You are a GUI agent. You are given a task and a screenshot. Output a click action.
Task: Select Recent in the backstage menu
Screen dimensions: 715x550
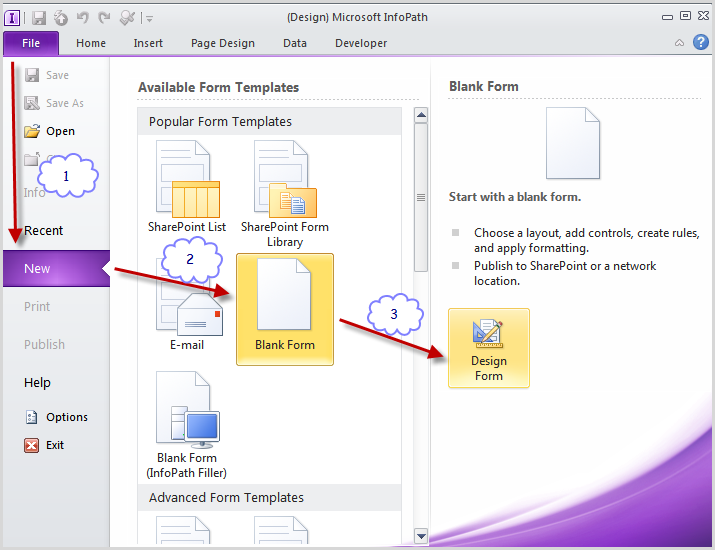43,231
